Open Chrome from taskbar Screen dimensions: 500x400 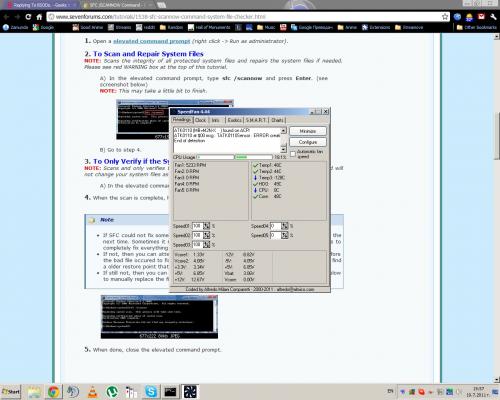(53, 392)
